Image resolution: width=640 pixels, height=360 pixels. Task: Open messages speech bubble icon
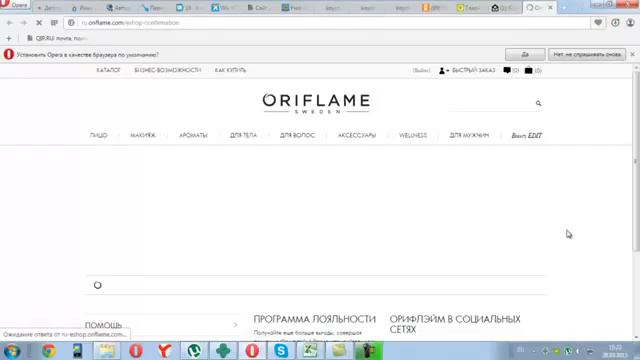pos(507,70)
